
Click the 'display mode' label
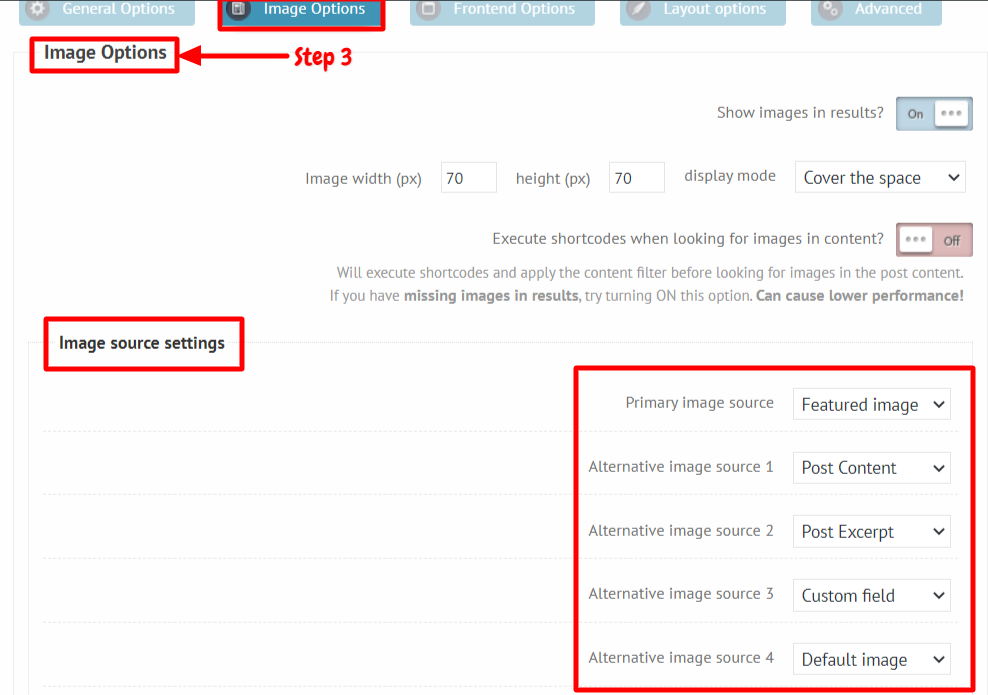tap(730, 176)
